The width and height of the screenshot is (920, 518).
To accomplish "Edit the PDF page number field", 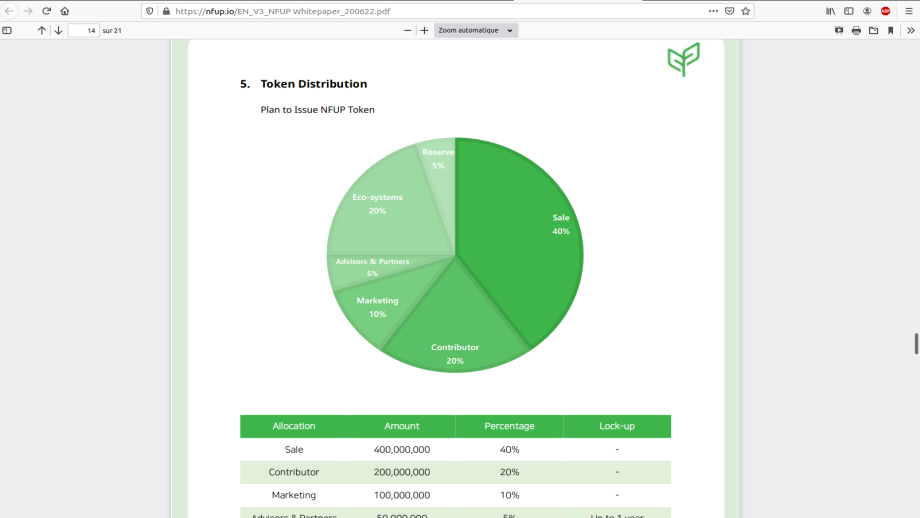I will pyautogui.click(x=83, y=31).
